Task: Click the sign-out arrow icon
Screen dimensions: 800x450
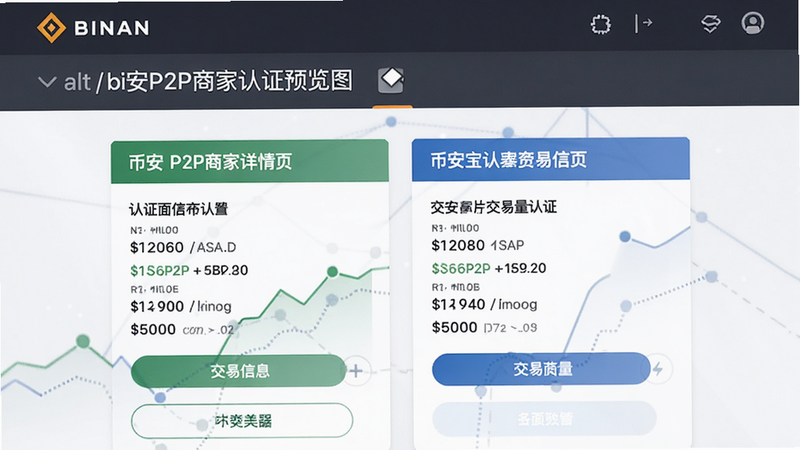Action: [x=643, y=23]
